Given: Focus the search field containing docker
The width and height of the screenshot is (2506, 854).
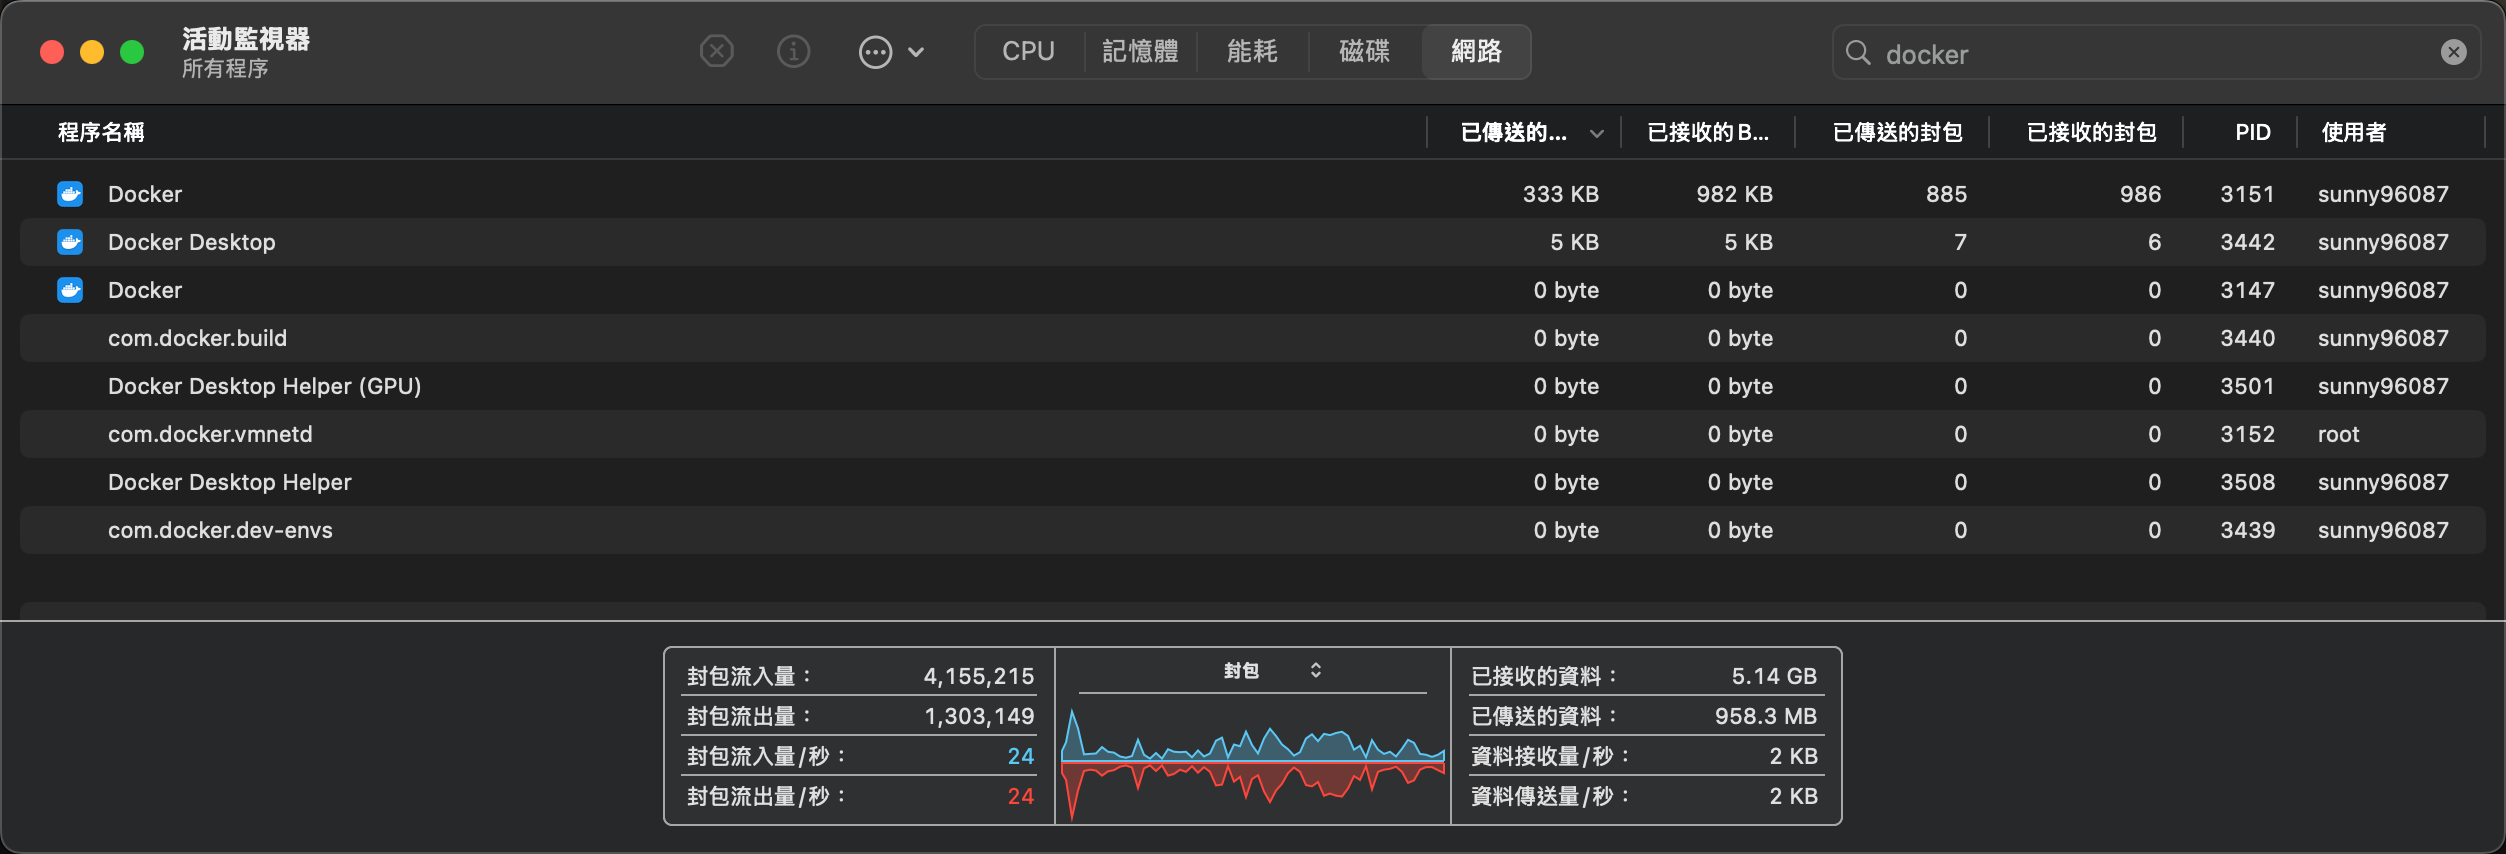Looking at the screenshot, I should [2156, 53].
